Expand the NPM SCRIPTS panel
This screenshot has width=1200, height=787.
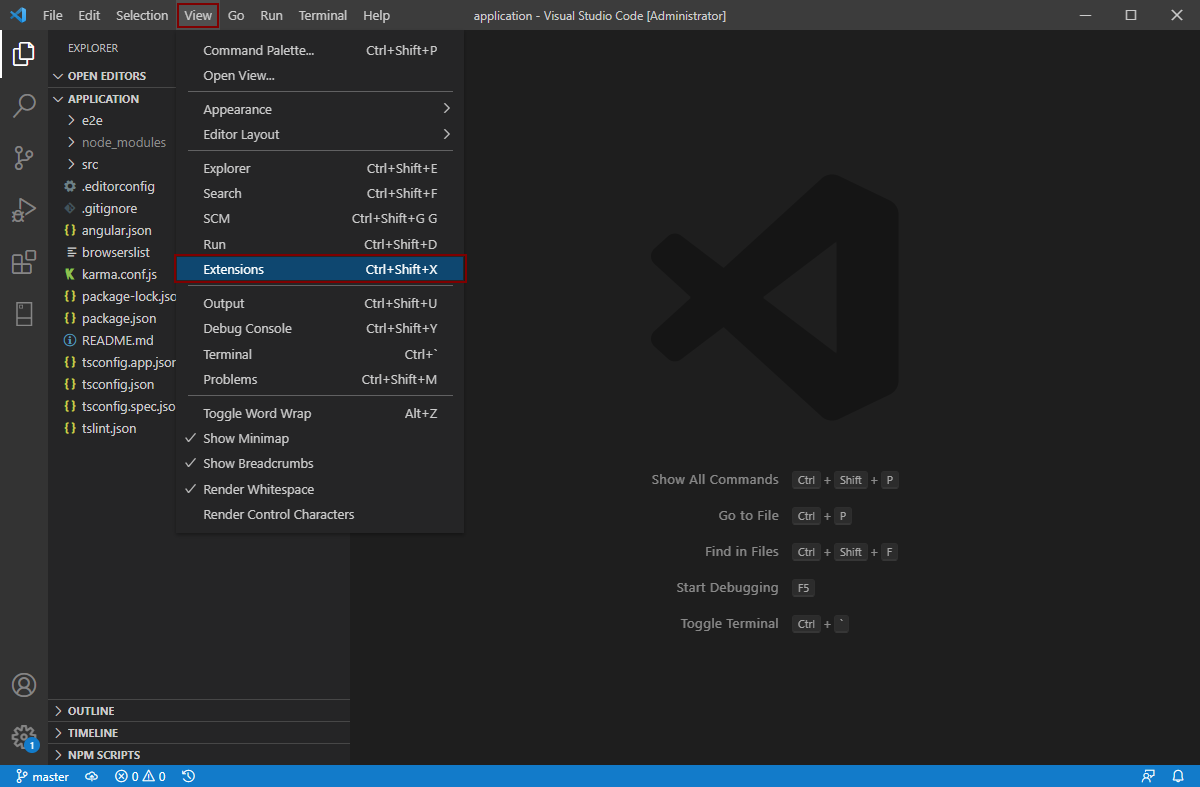point(199,755)
